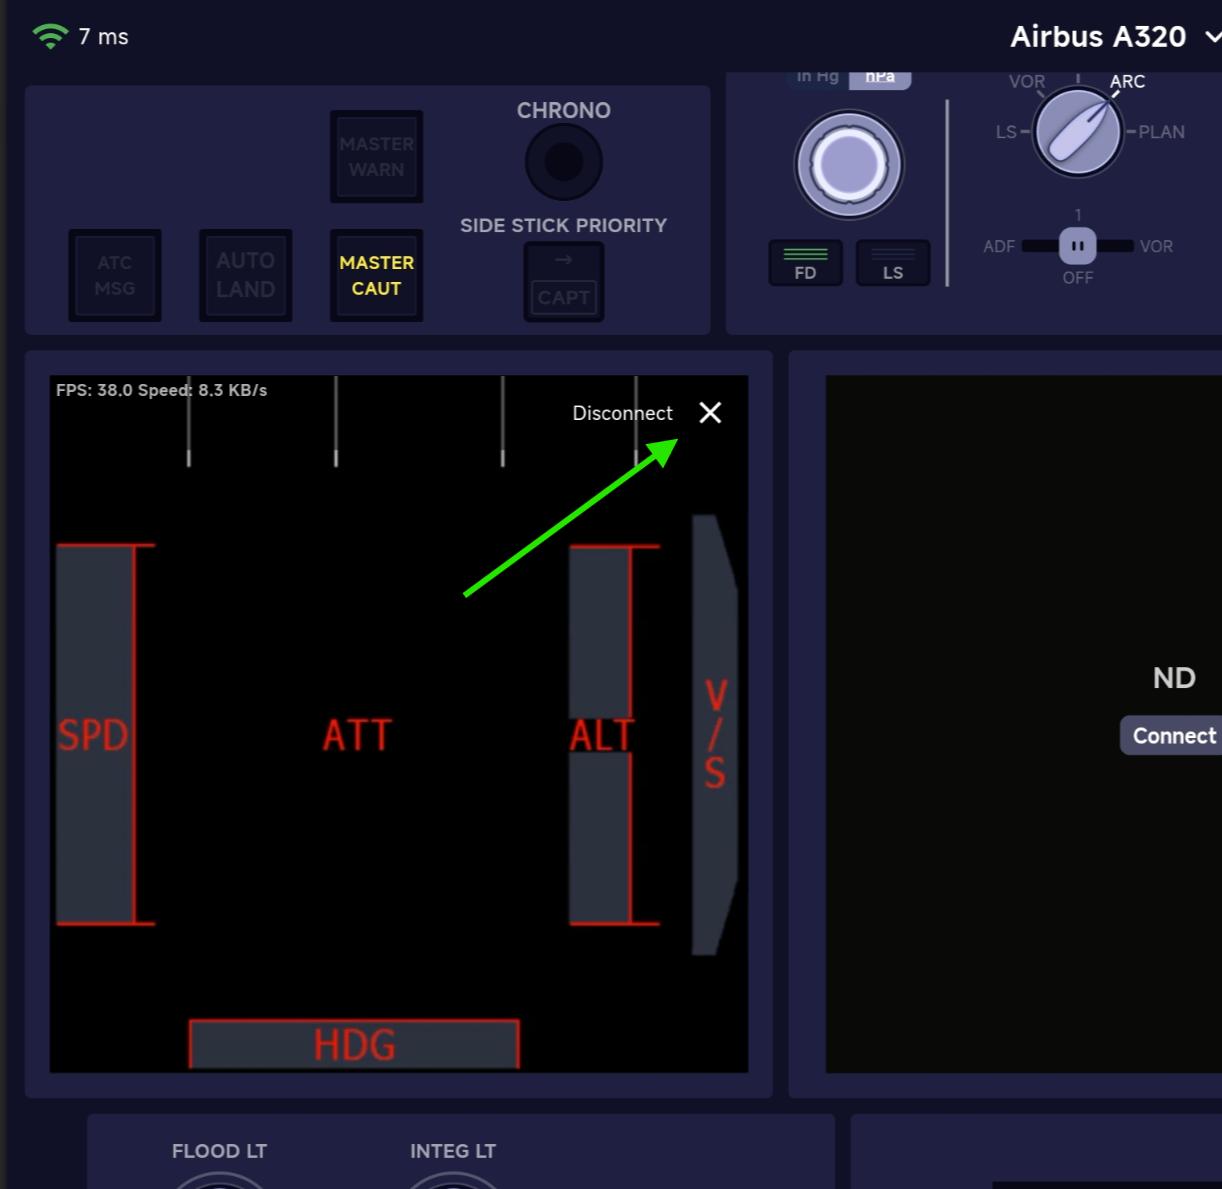Click the ND Connect button
The image size is (1222, 1189).
(x=1173, y=736)
